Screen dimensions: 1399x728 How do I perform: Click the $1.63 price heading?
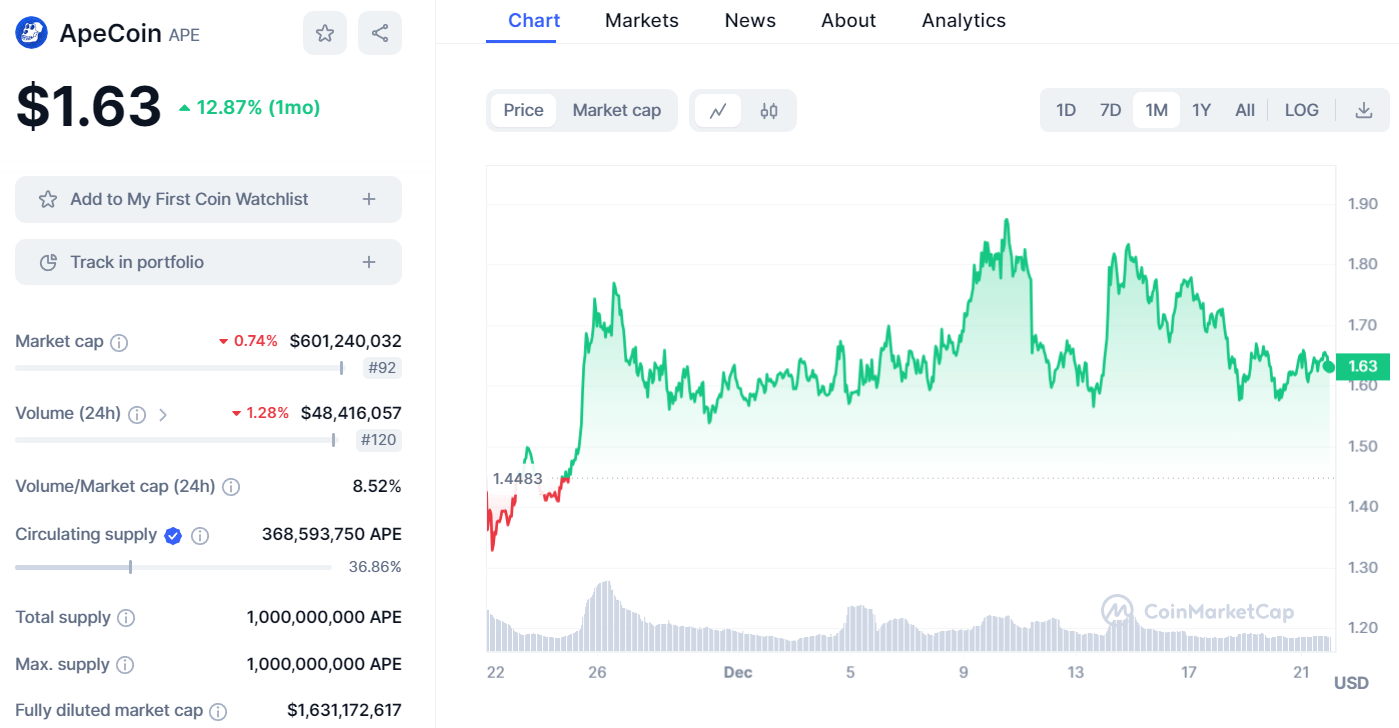(88, 107)
